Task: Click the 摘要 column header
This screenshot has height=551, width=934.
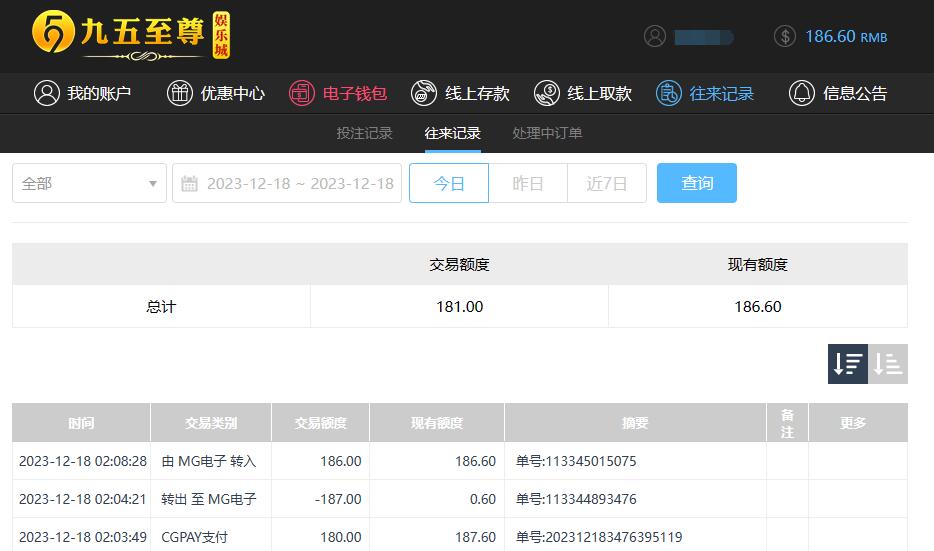Action: (x=635, y=423)
